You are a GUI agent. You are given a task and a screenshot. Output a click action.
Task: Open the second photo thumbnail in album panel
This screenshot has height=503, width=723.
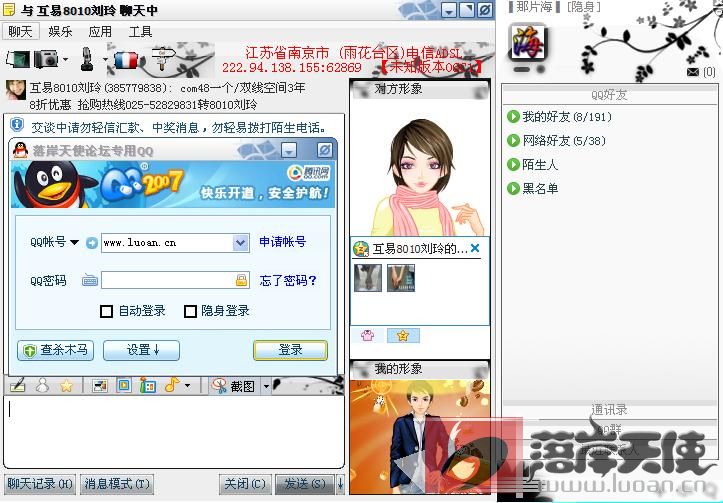401,278
